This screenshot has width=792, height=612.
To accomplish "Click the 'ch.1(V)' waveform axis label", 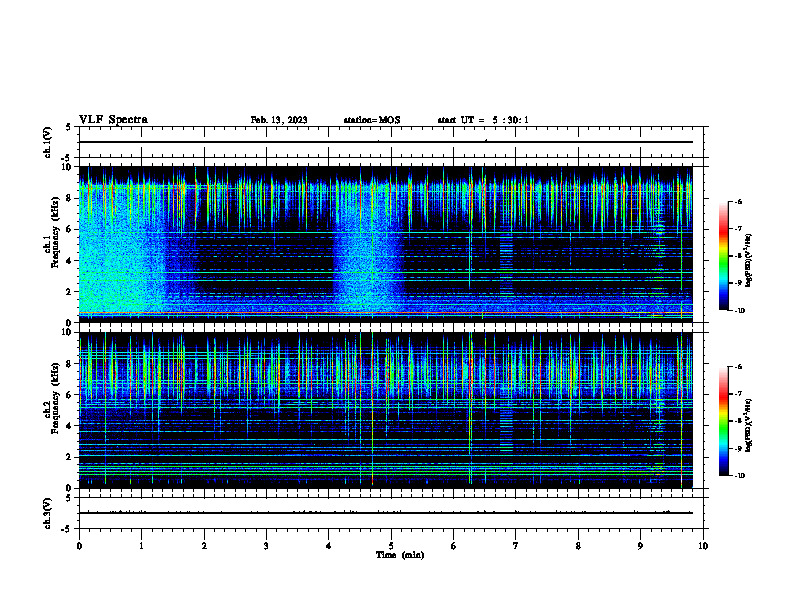I will (x=47, y=142).
